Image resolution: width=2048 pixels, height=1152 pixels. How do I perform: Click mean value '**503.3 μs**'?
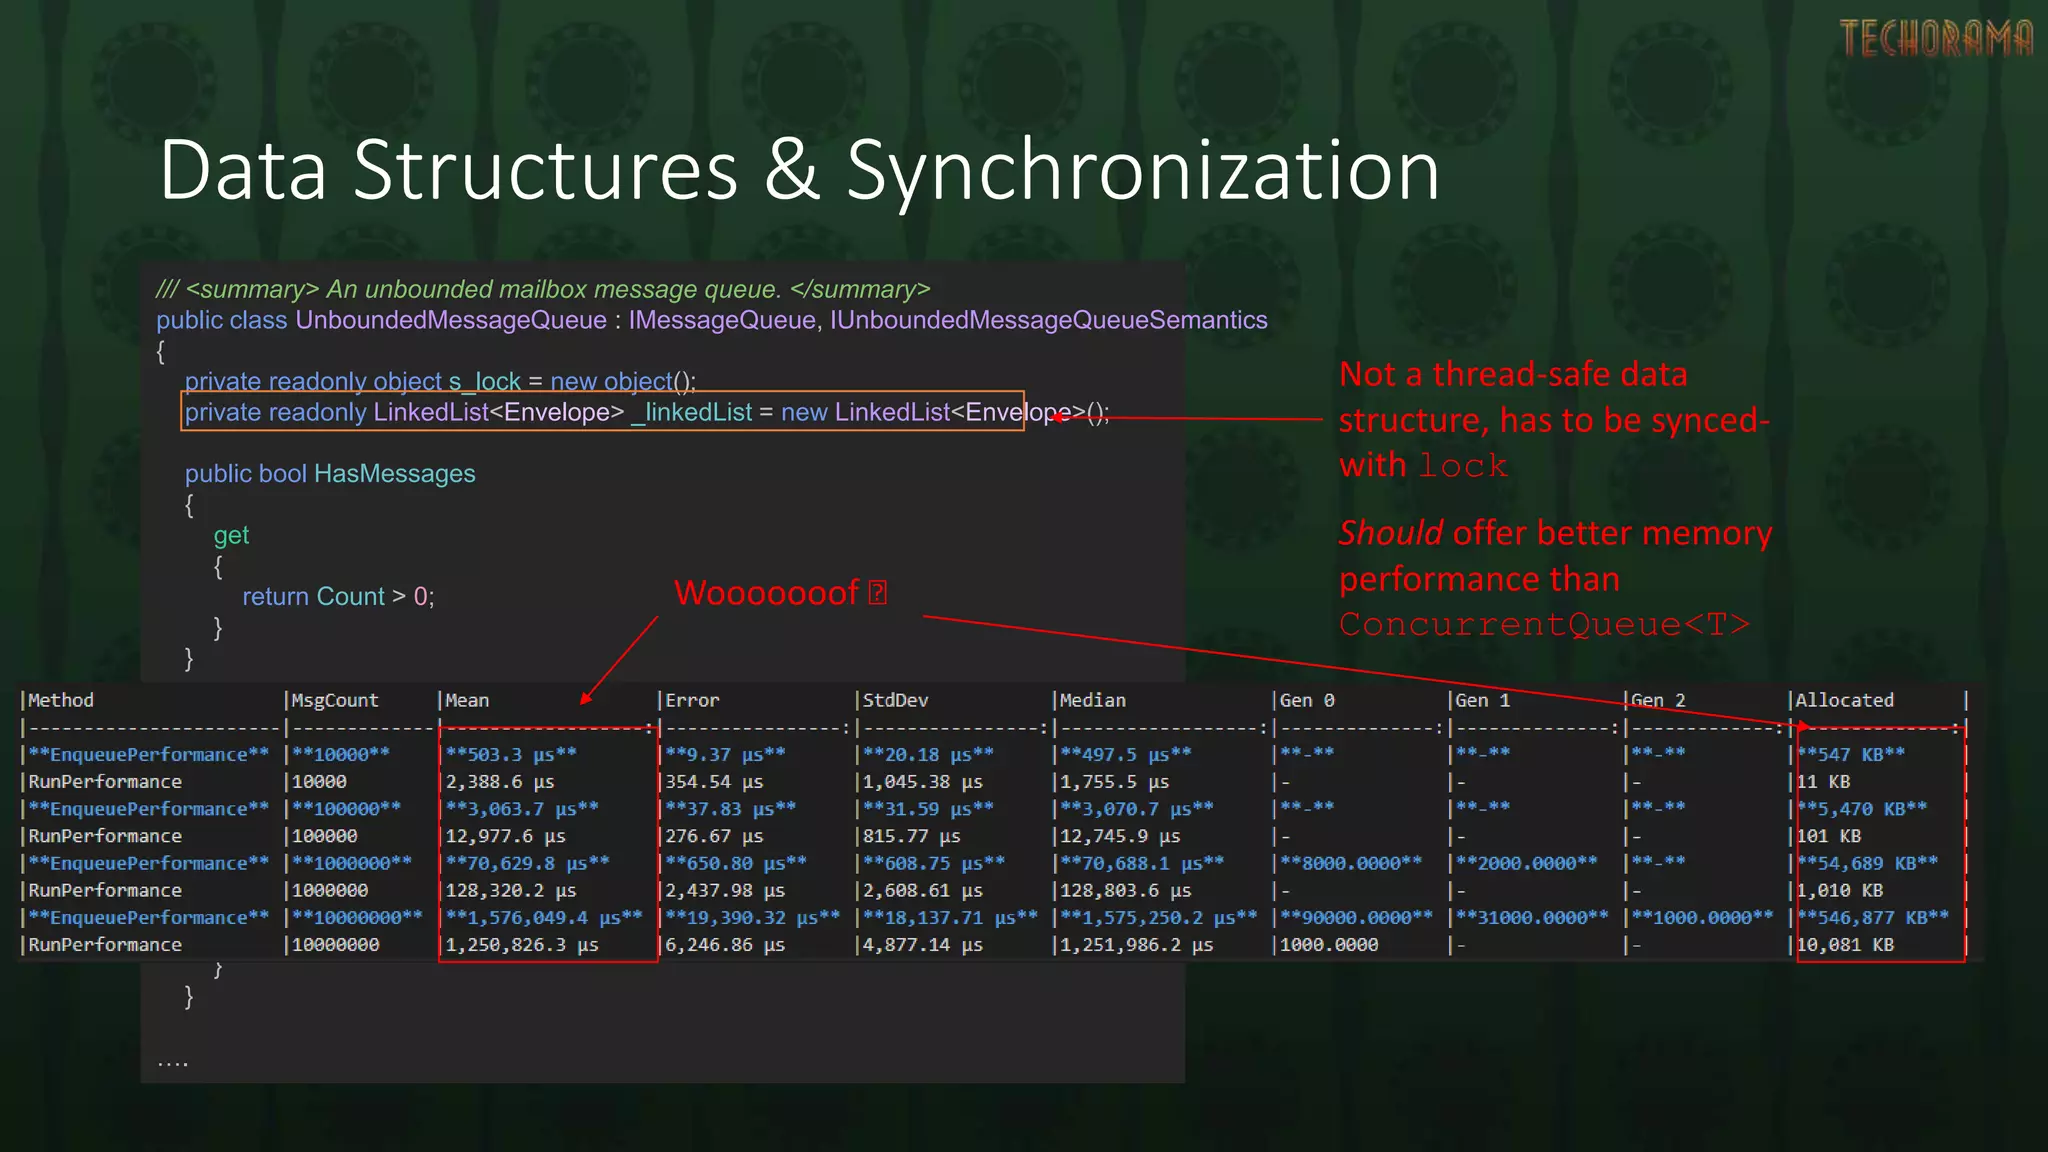(x=511, y=754)
